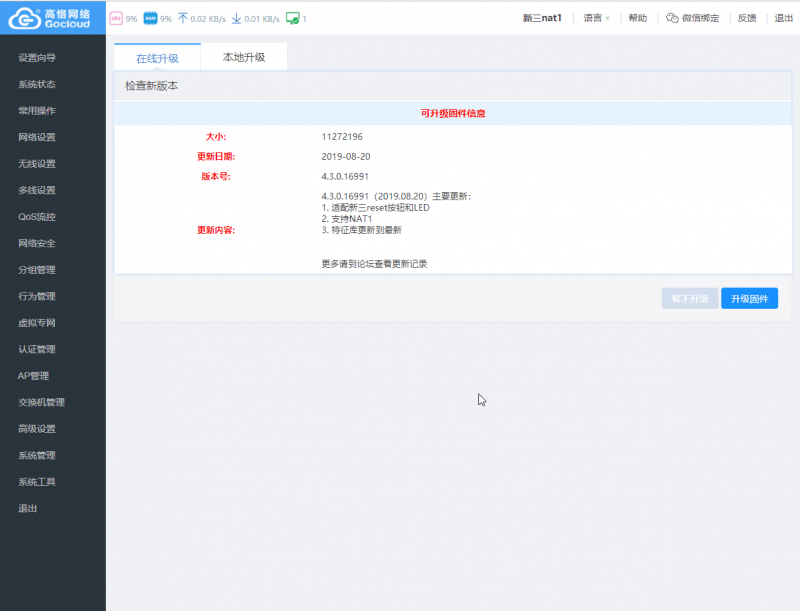The height and width of the screenshot is (611, 800).
Task: Click the version number value 4.3.0.16991
Action: (x=345, y=176)
